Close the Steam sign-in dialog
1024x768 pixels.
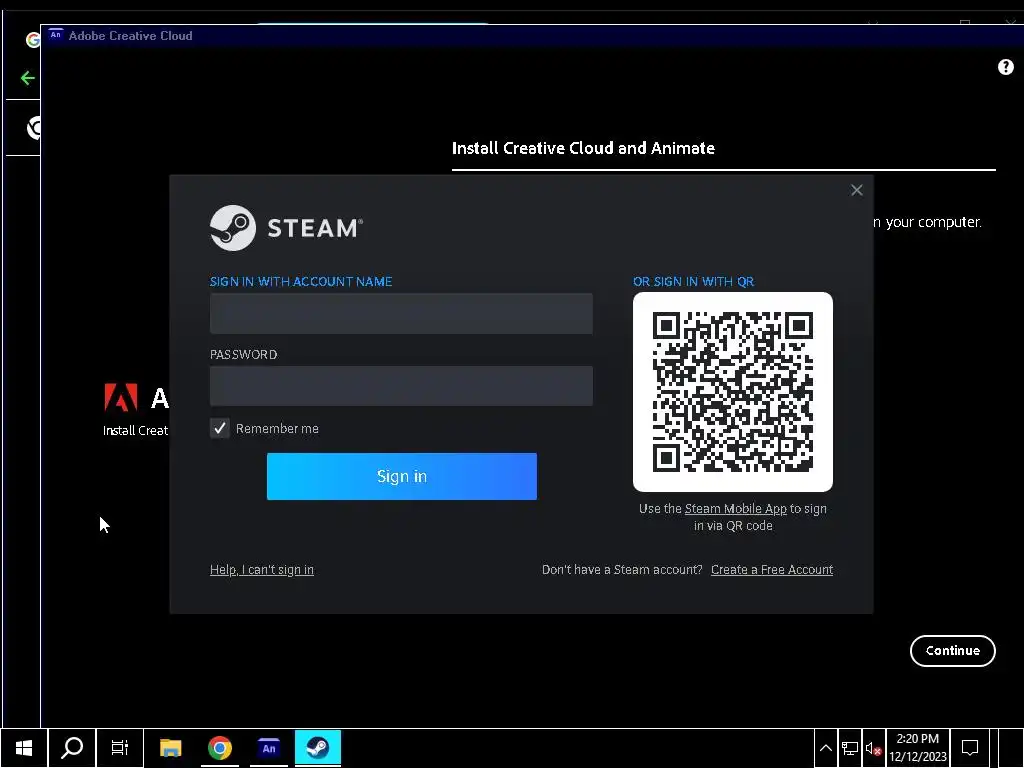857,190
